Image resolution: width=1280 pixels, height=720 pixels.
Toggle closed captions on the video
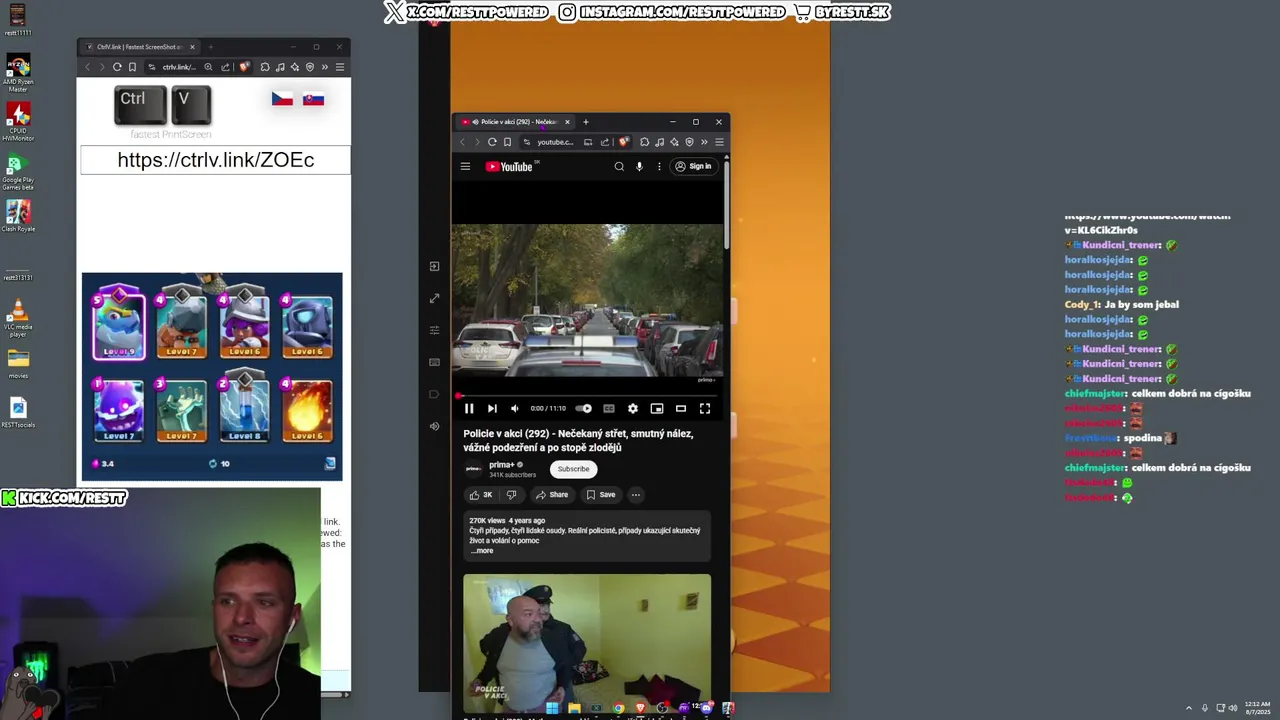(x=609, y=408)
